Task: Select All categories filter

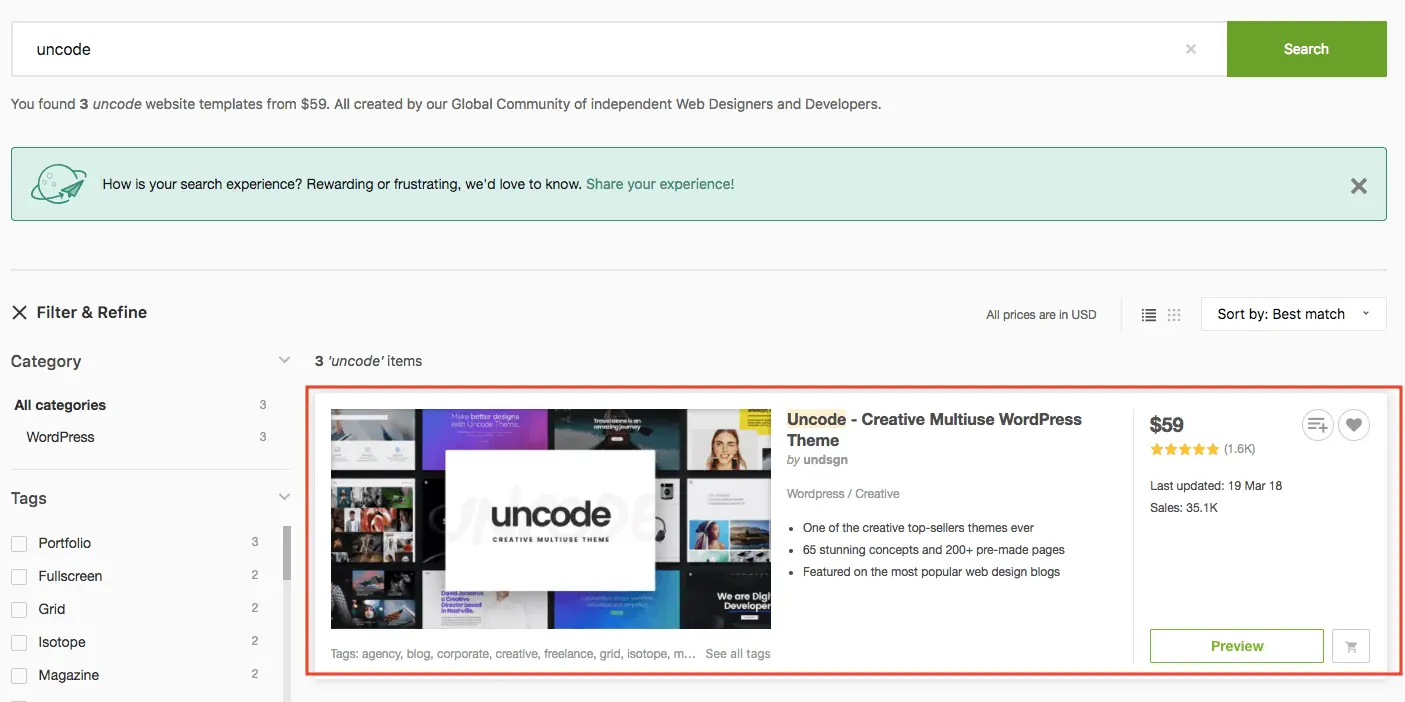Action: (x=60, y=405)
